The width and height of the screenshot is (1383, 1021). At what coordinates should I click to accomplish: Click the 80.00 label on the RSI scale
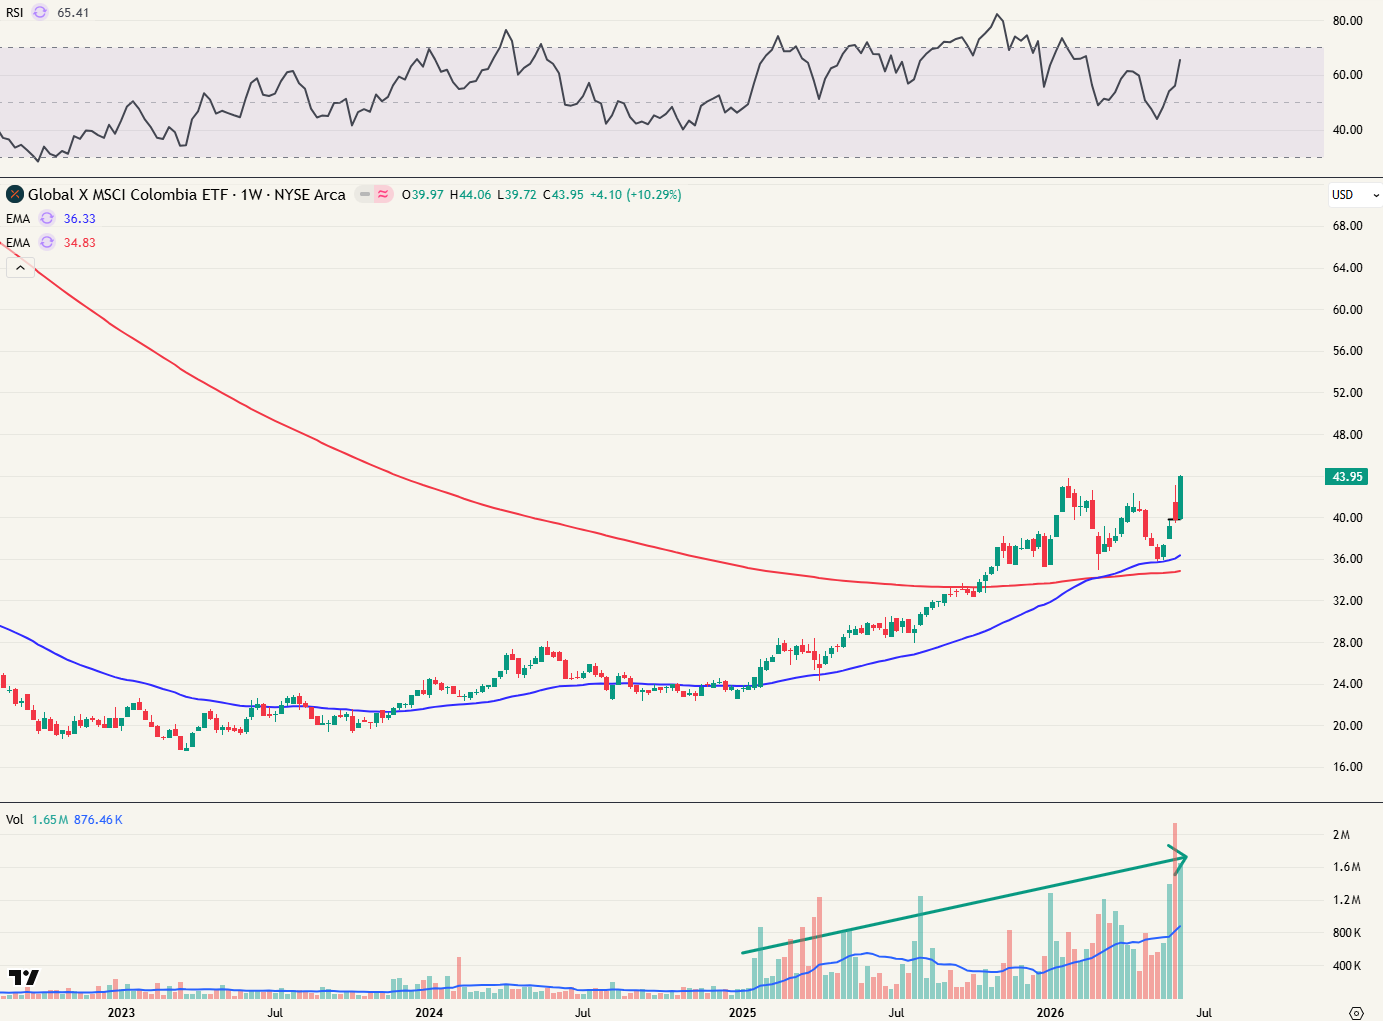pyautogui.click(x=1347, y=21)
